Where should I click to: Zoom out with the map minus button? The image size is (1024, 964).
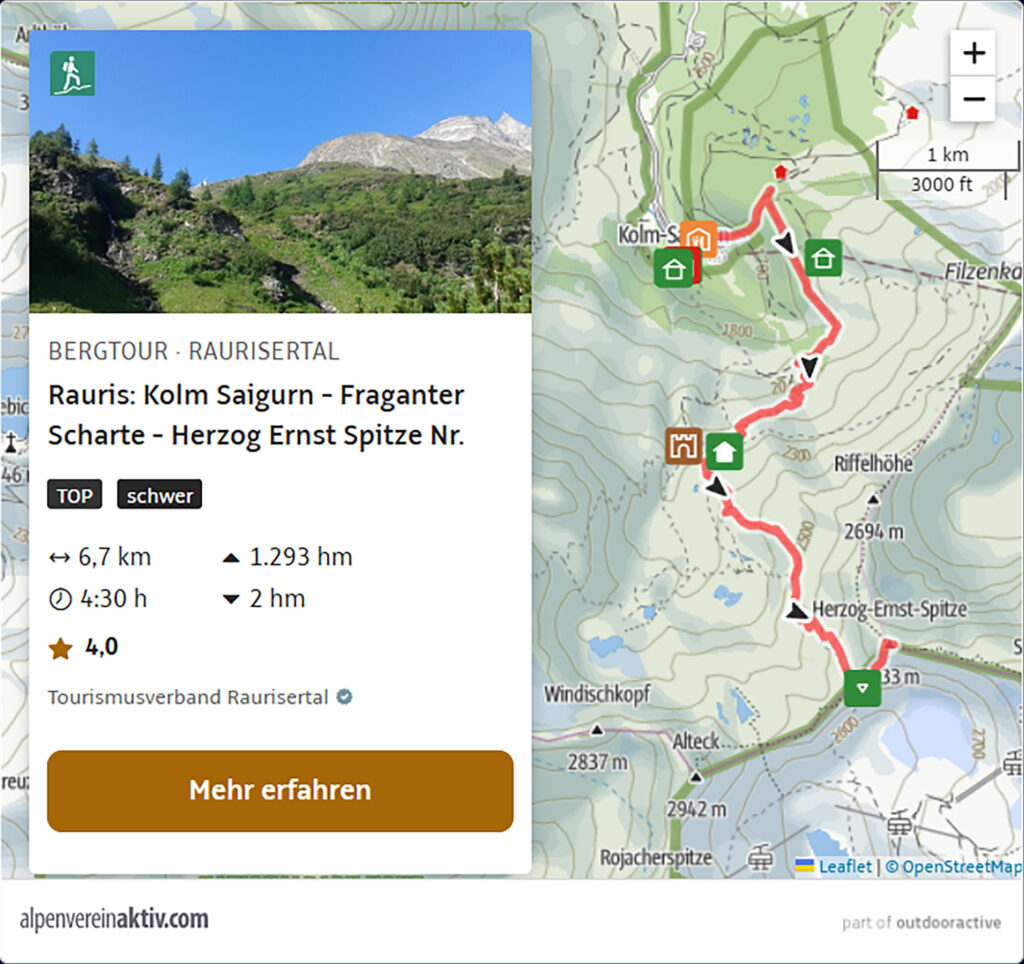point(972,99)
